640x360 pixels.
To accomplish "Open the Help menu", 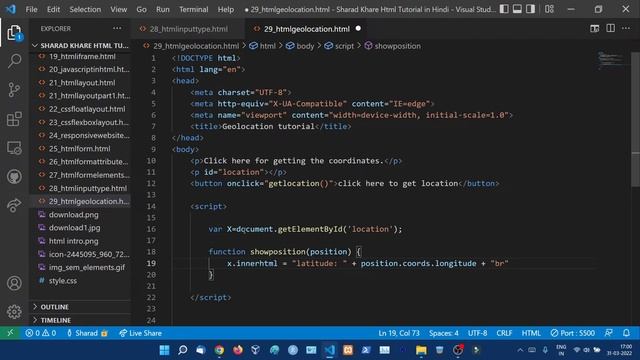I will point(225,9).
